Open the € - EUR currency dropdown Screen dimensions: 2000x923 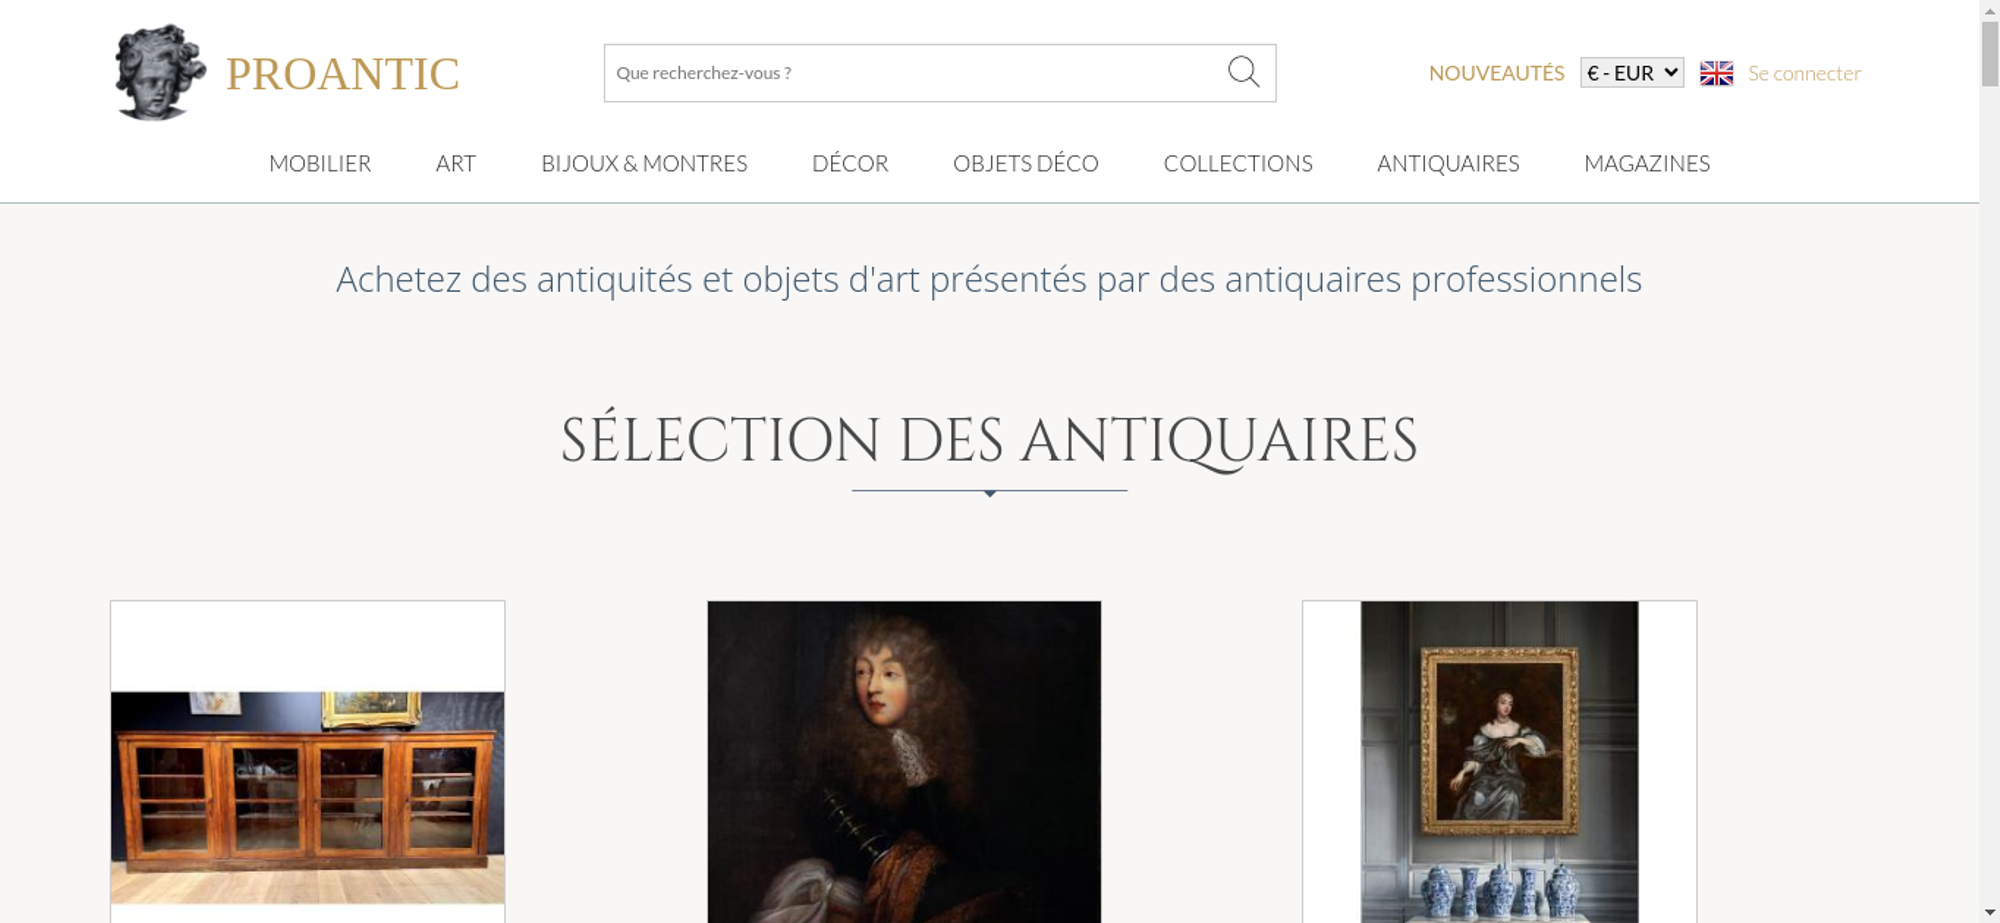tap(1632, 73)
